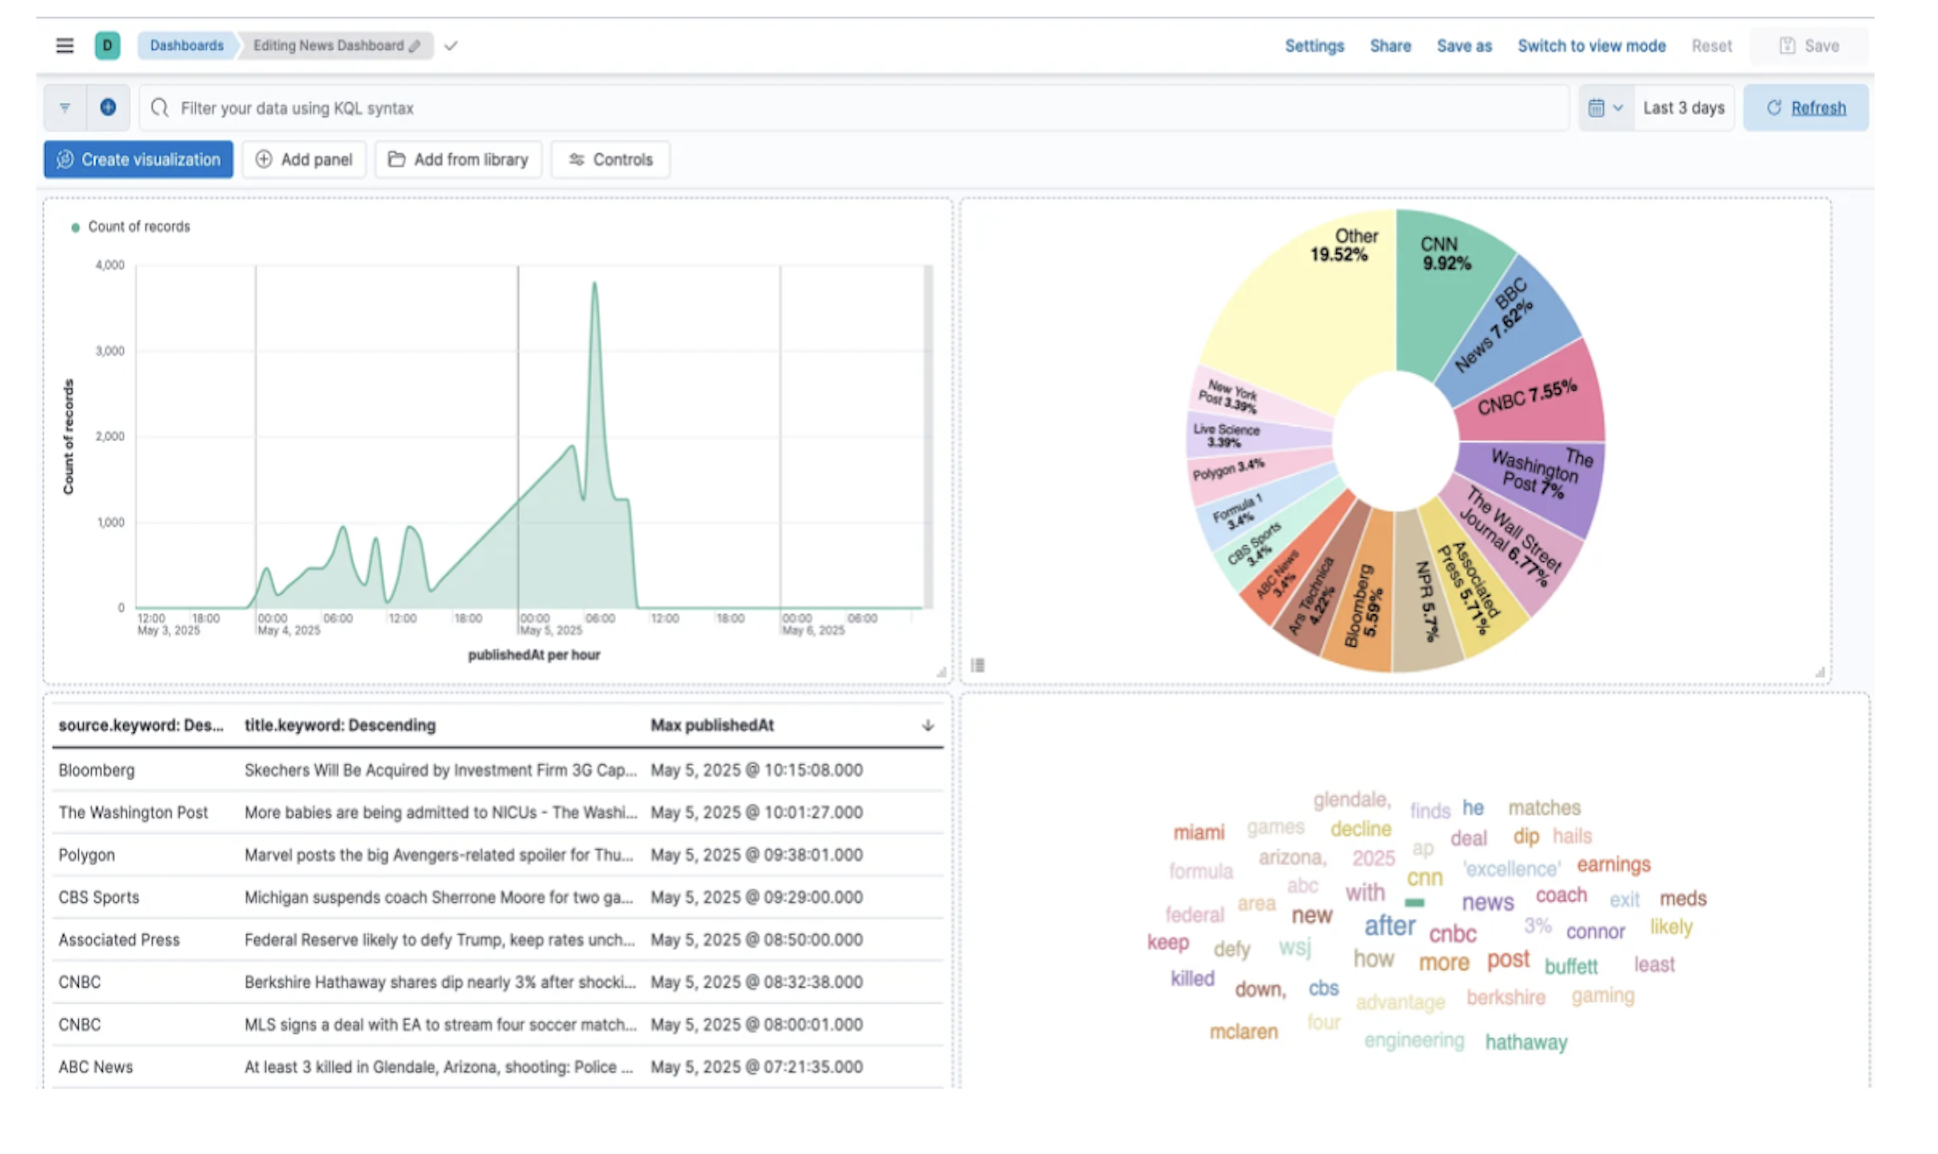Add a filter with plus icon
This screenshot has width=1938, height=1154.
[x=108, y=108]
